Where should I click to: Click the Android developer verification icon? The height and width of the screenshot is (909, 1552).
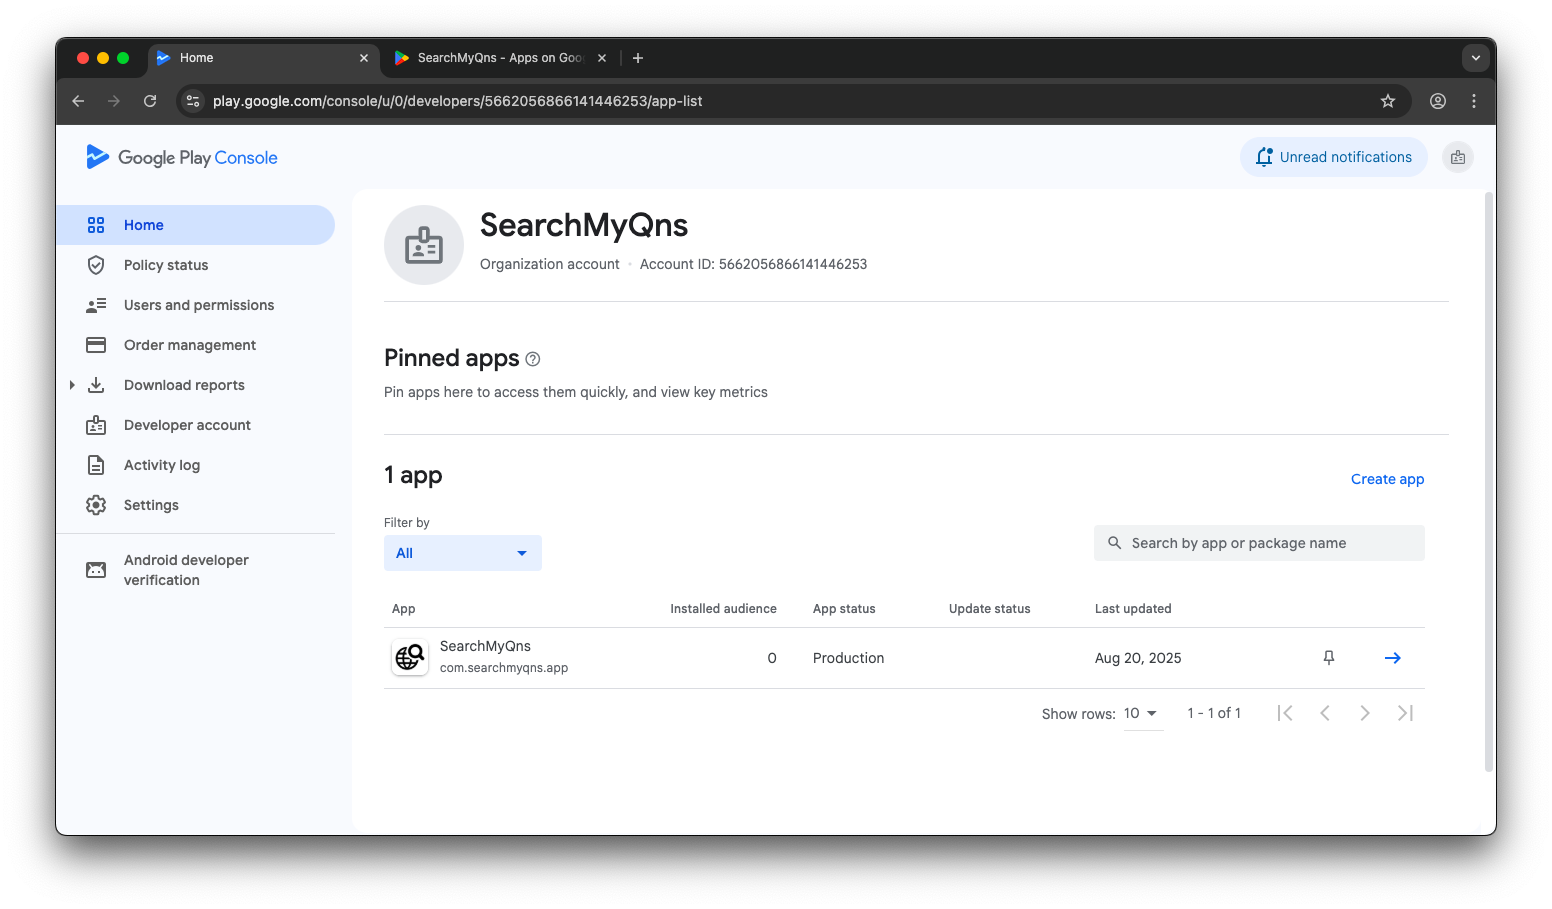click(96, 570)
